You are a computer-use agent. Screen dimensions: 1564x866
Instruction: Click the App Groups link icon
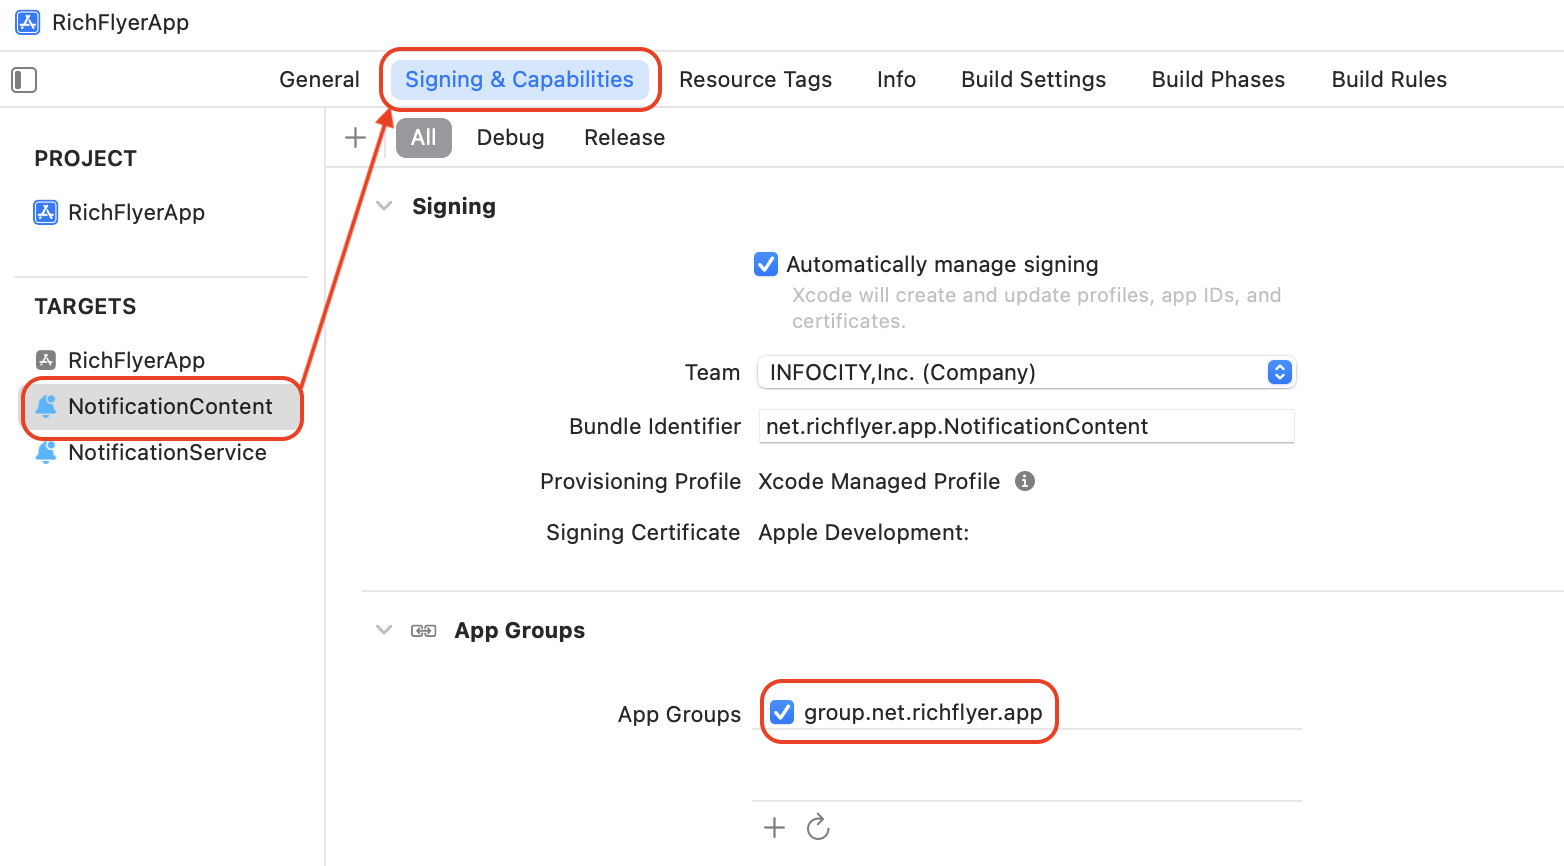coord(424,631)
